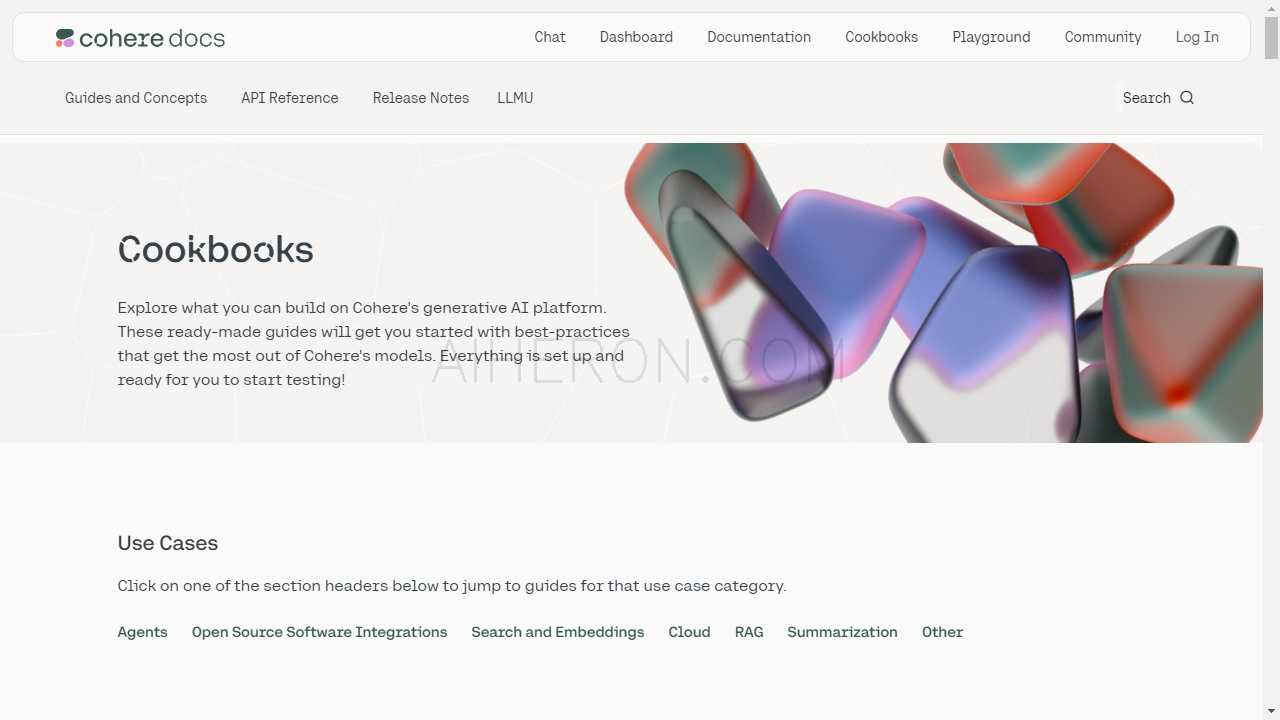The image size is (1280, 720).
Task: Go to the Dashboard page
Action: [x=636, y=37]
